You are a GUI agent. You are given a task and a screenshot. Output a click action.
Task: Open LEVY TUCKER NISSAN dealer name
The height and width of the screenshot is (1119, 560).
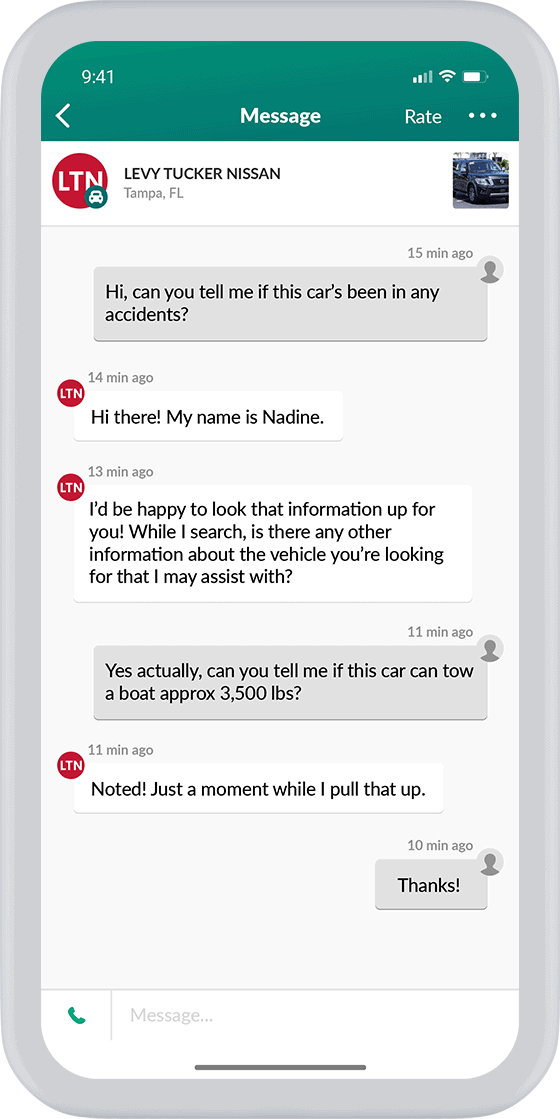[202, 173]
